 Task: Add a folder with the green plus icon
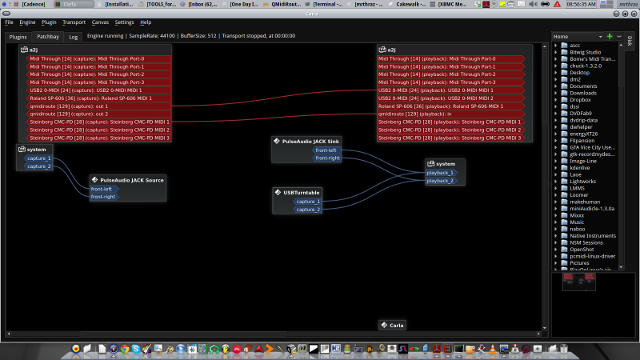tap(609, 36)
